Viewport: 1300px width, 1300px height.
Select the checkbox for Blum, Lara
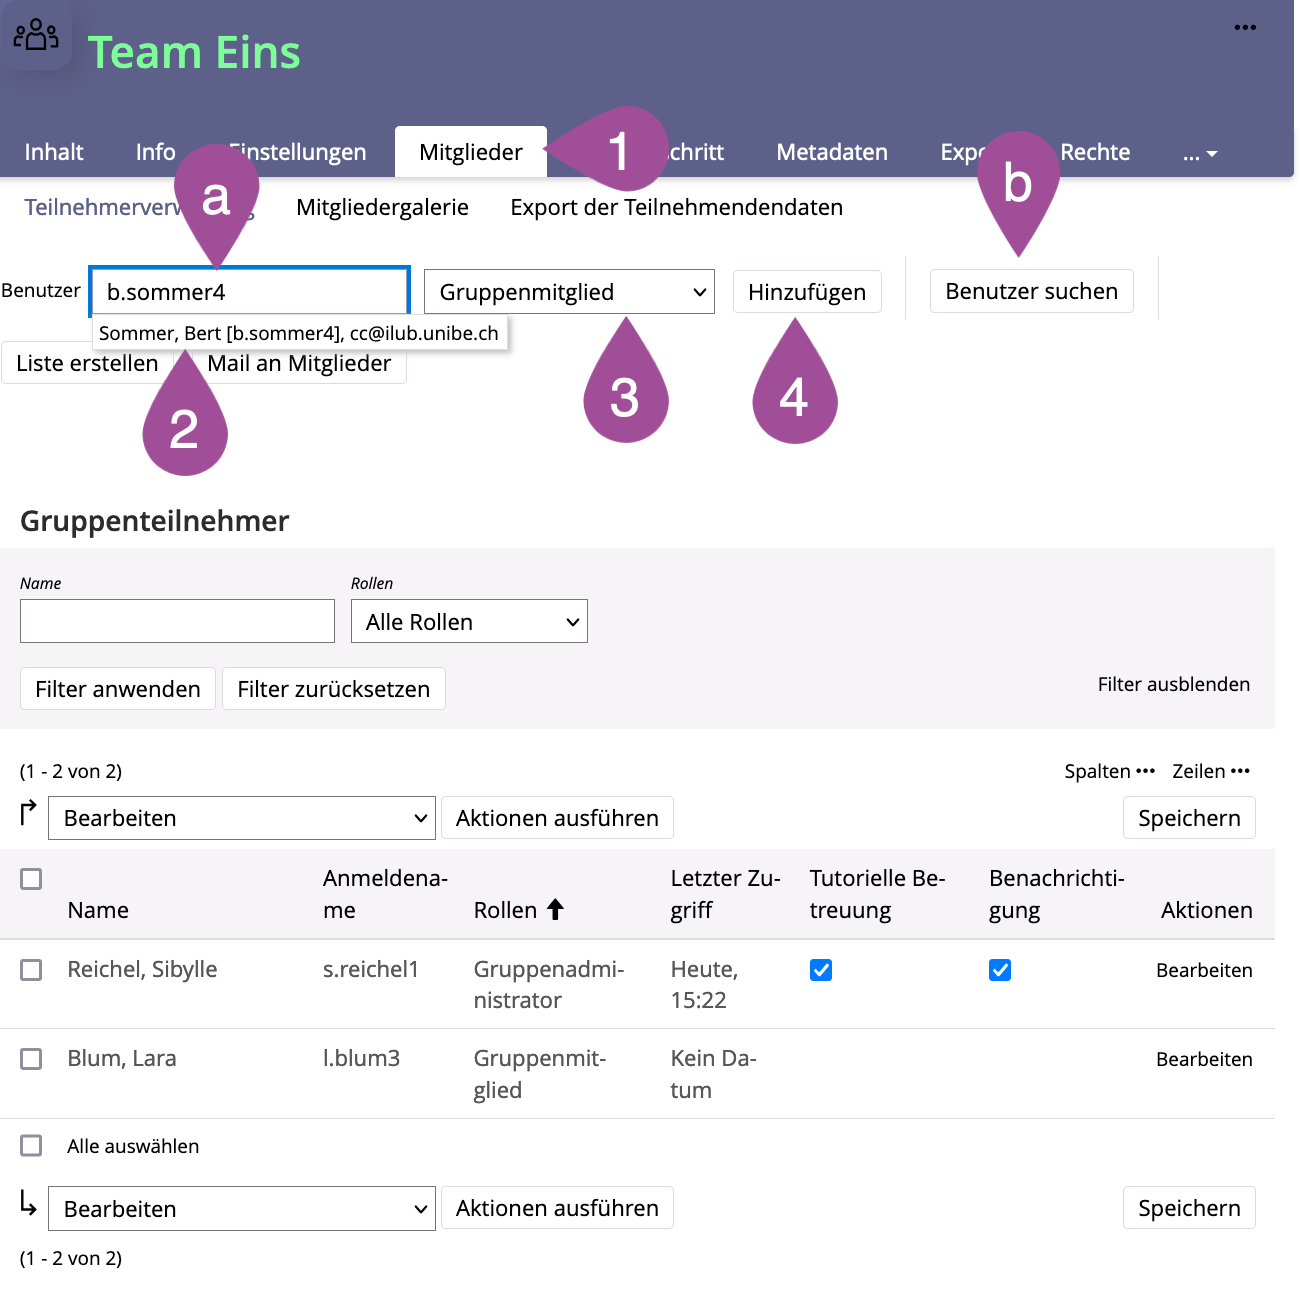32,1059
